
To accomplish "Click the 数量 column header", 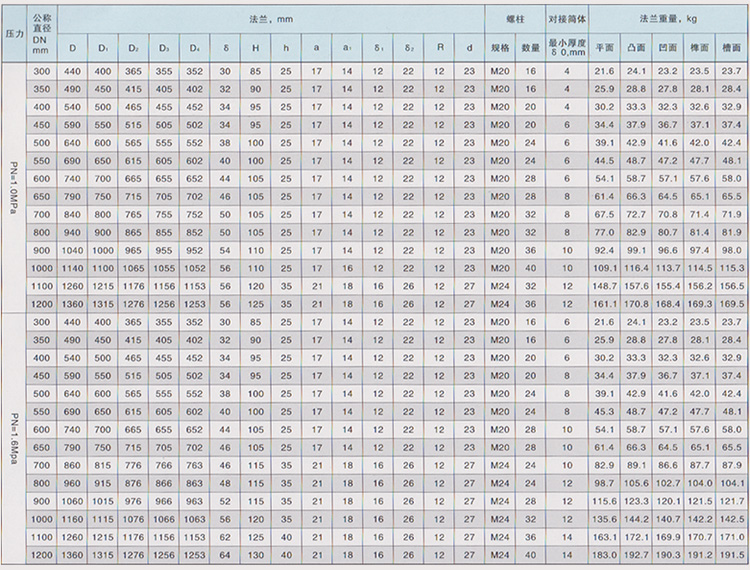I will [530, 47].
